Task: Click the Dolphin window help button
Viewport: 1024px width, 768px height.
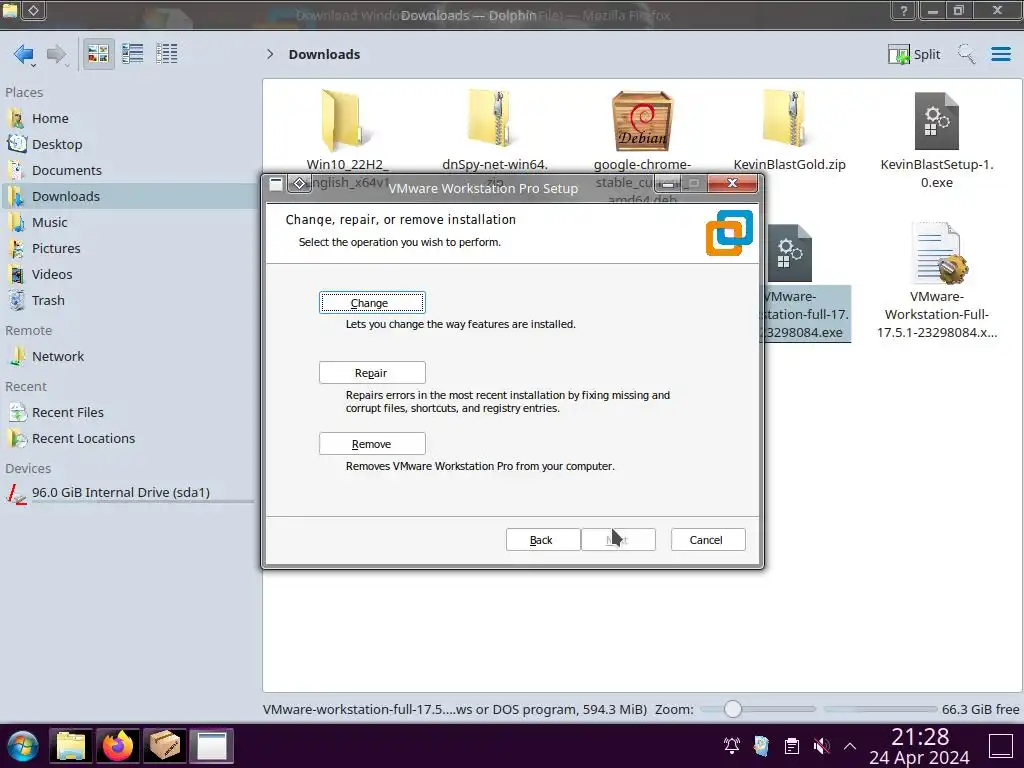Action: tap(904, 10)
